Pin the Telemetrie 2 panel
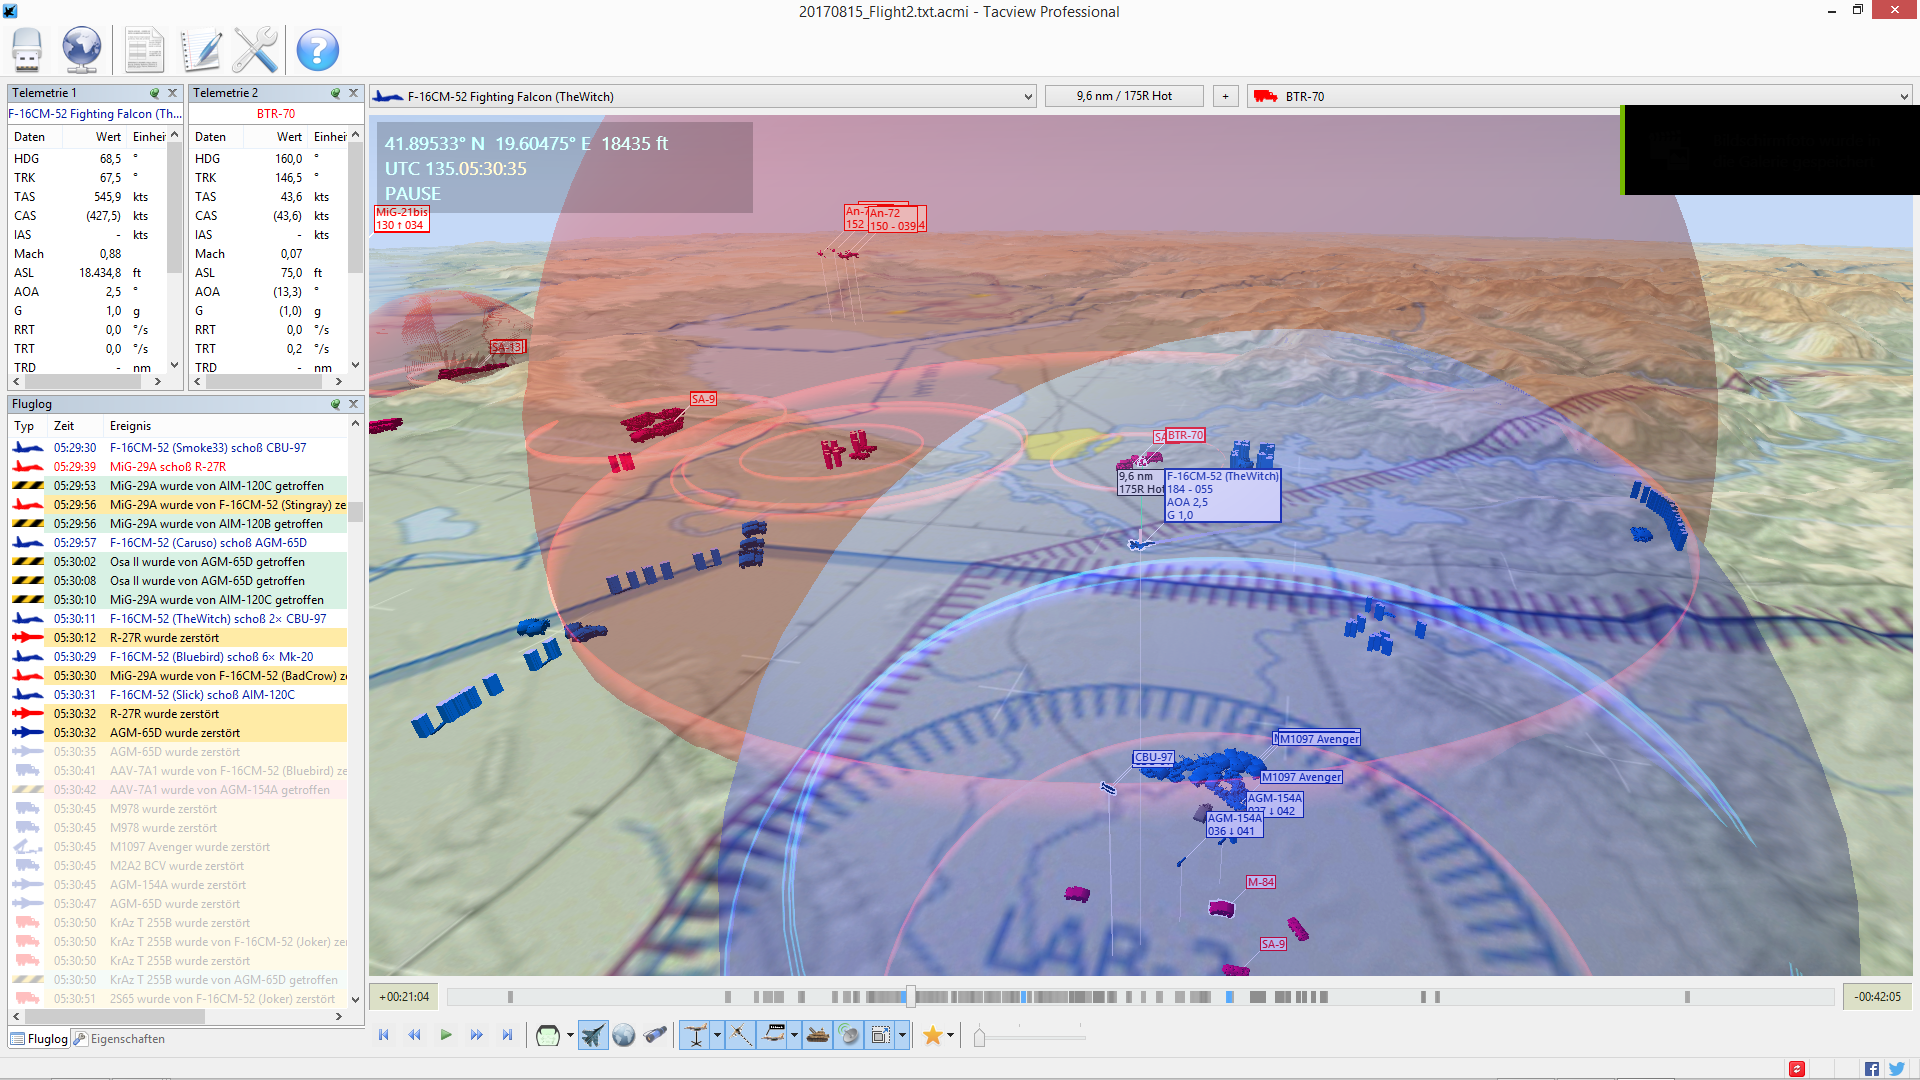The height and width of the screenshot is (1080, 1920). coord(336,93)
